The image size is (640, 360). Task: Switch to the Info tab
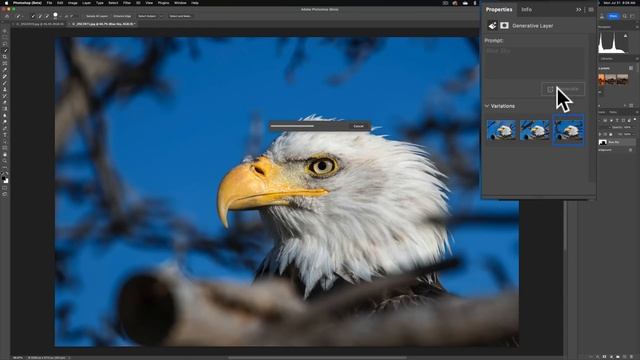(527, 9)
